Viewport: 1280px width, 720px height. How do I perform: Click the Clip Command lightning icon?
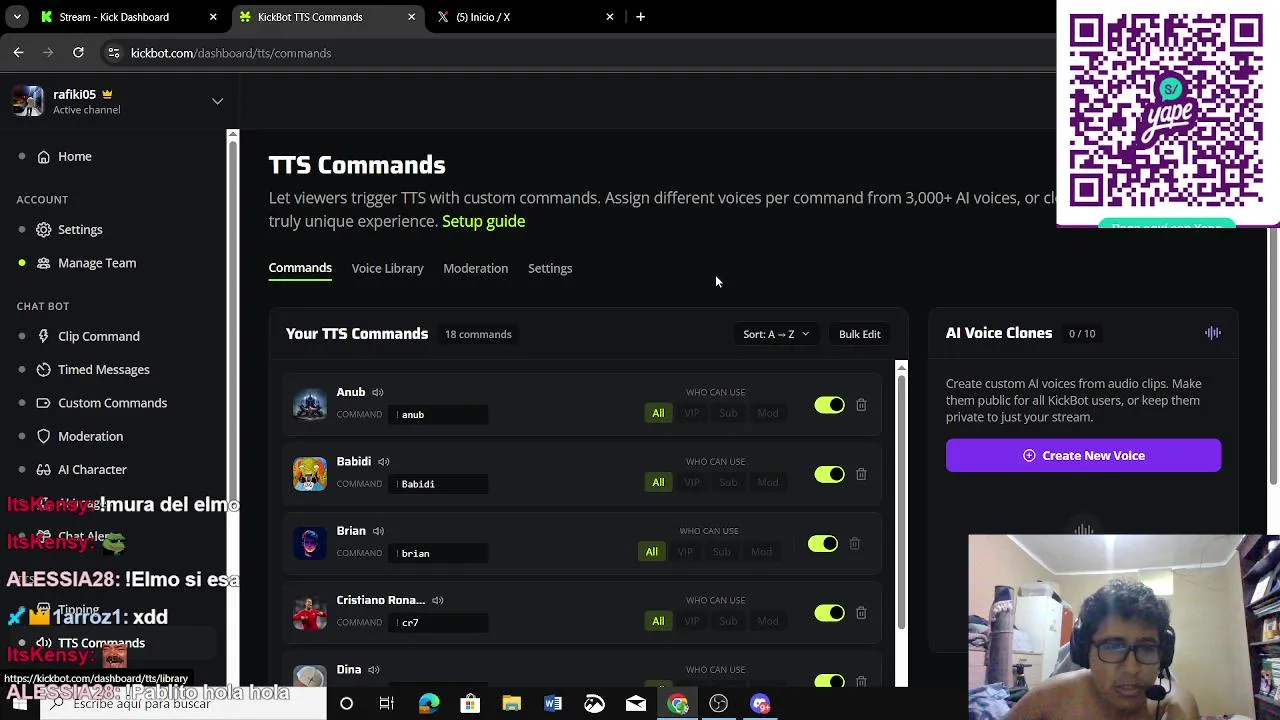44,337
